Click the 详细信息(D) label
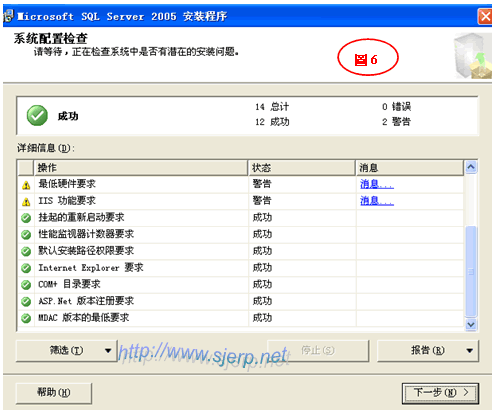Image resolution: width=497 pixels, height=414 pixels. [x=46, y=148]
